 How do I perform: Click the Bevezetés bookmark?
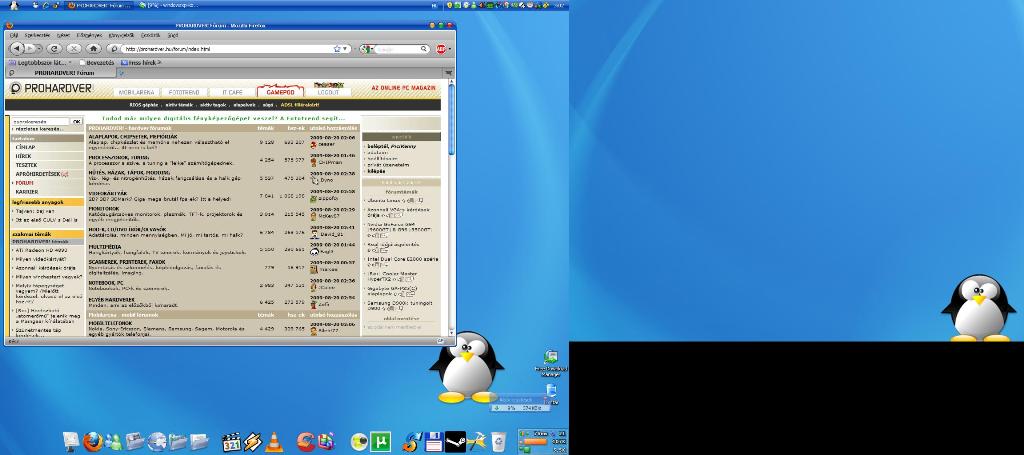pos(97,63)
